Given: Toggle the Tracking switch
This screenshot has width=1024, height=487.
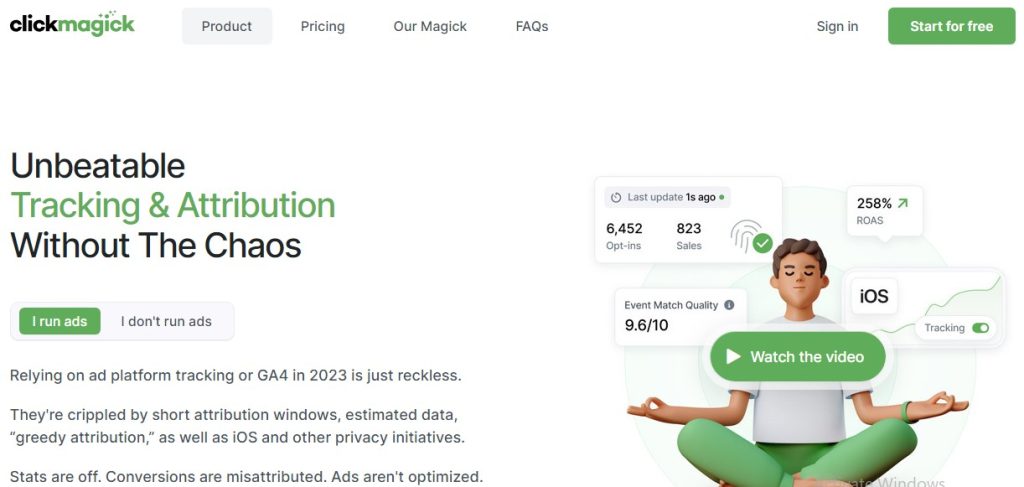Looking at the screenshot, I should (980, 328).
